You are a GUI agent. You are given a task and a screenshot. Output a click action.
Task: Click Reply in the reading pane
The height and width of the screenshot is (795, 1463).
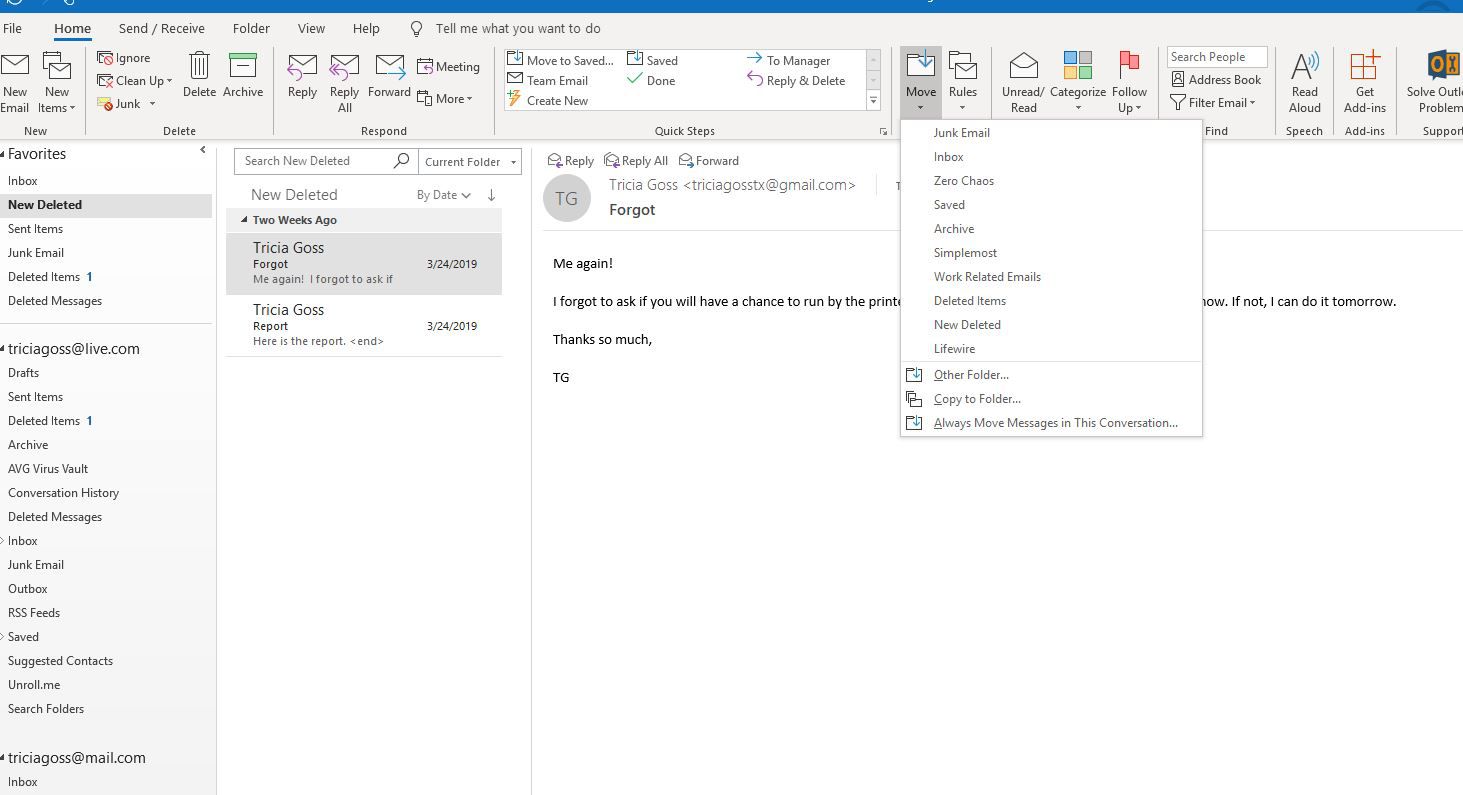point(570,160)
